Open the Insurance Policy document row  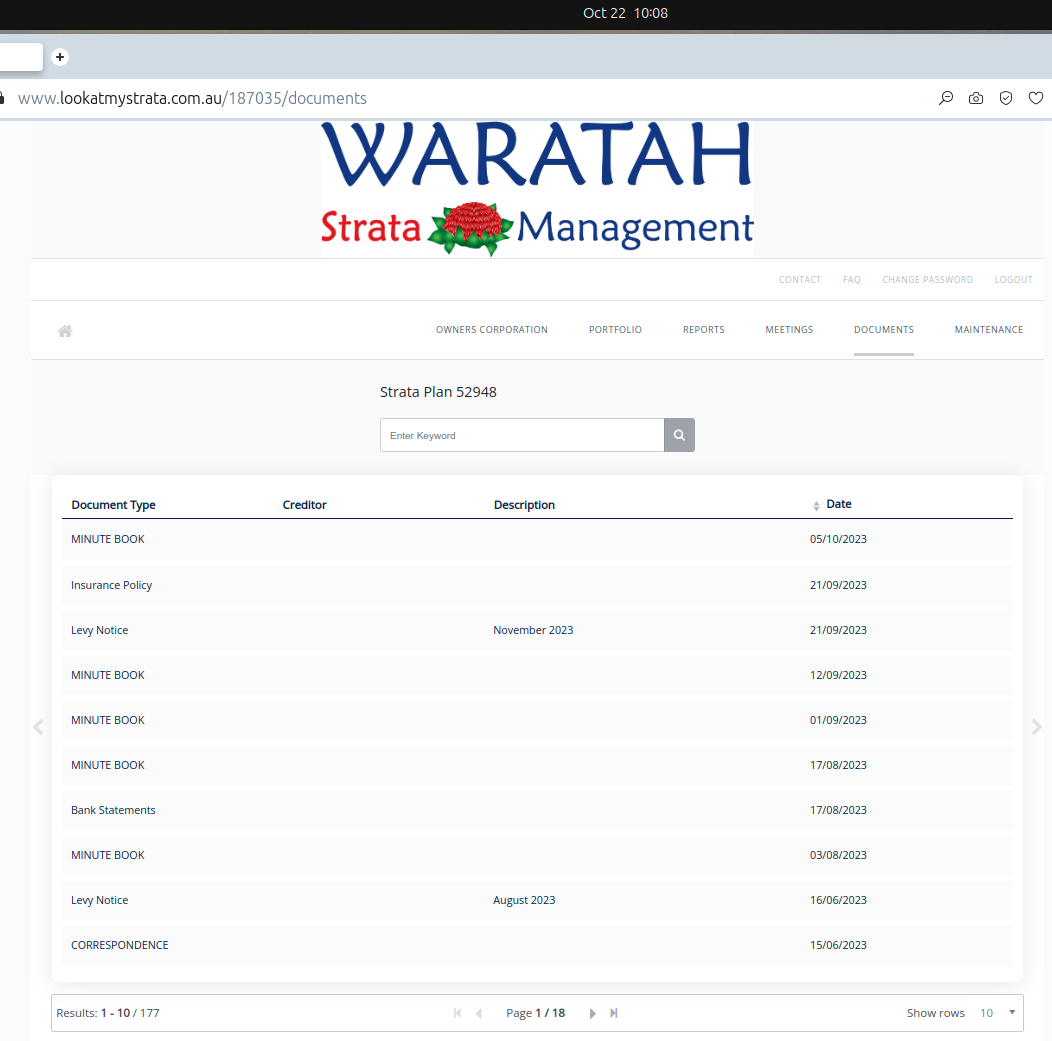click(537, 585)
